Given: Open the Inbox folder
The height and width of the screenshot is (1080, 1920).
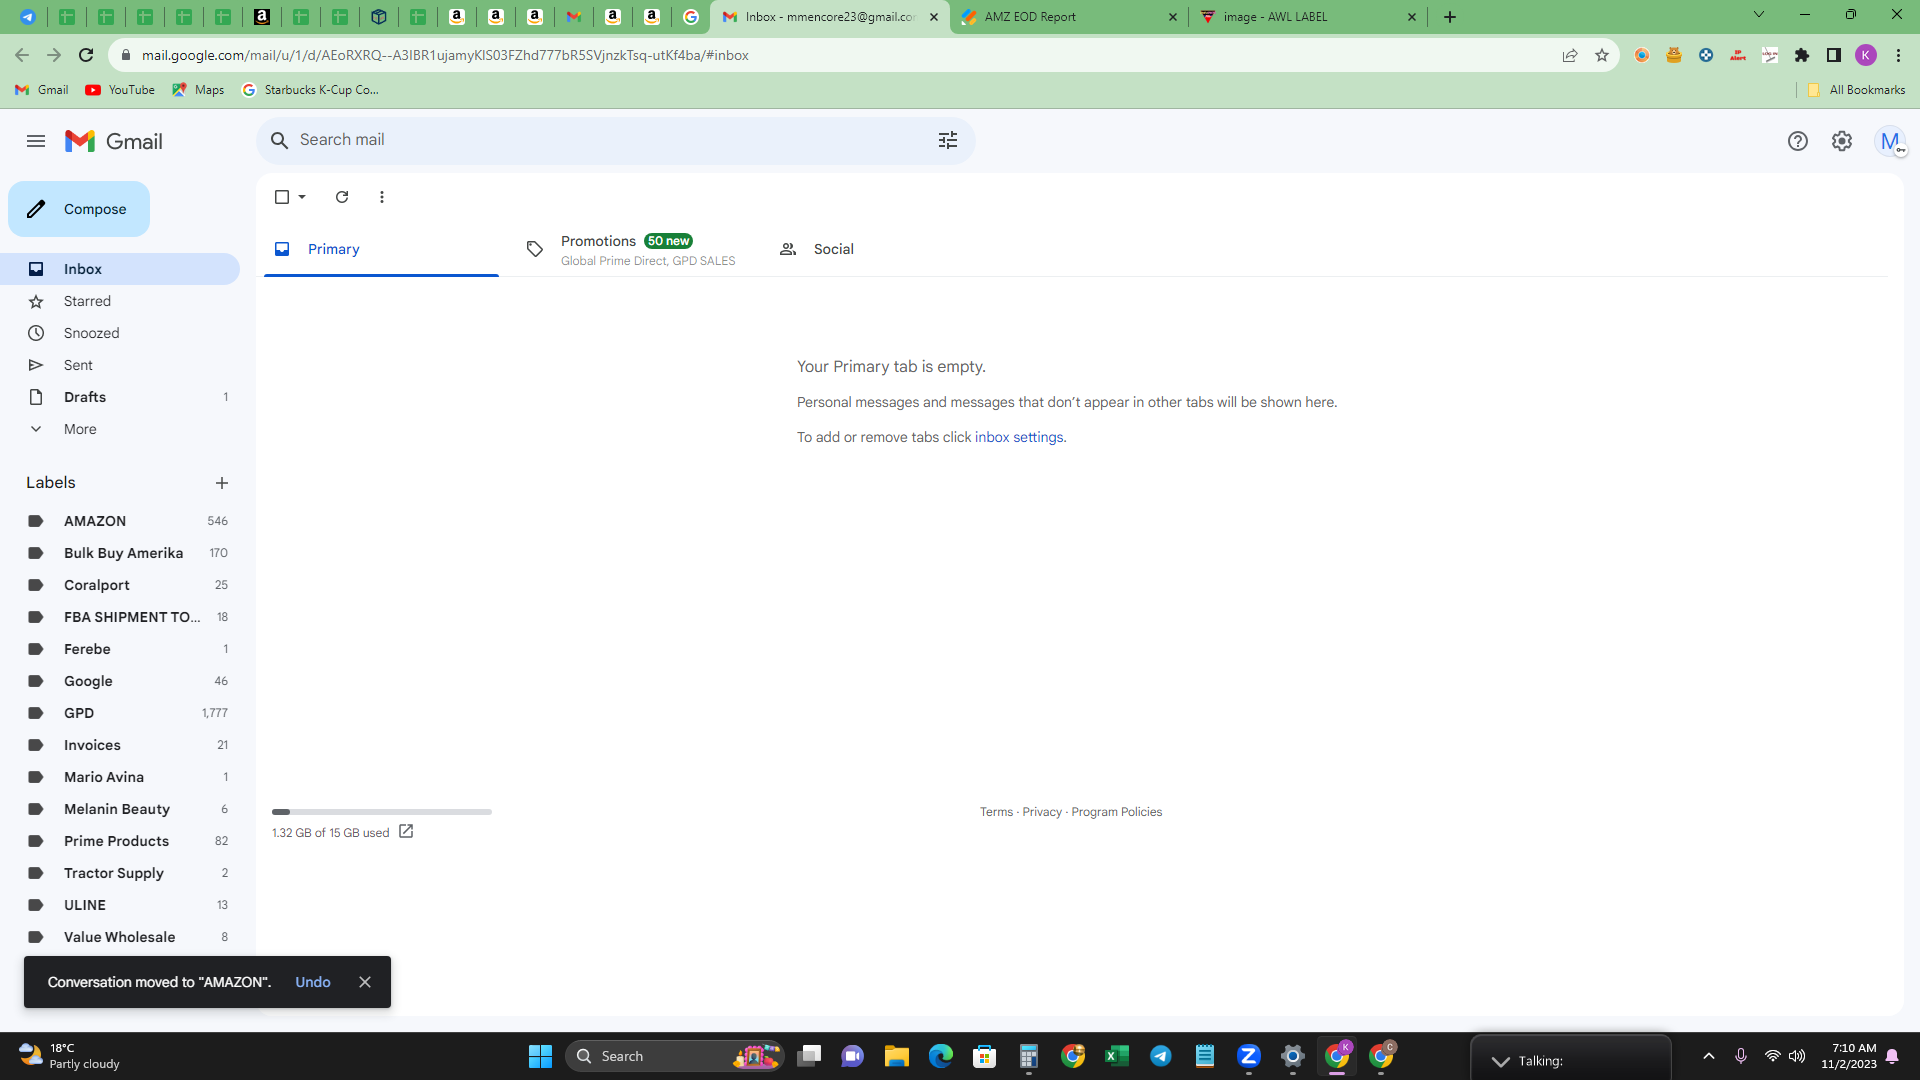Looking at the screenshot, I should 120,269.
